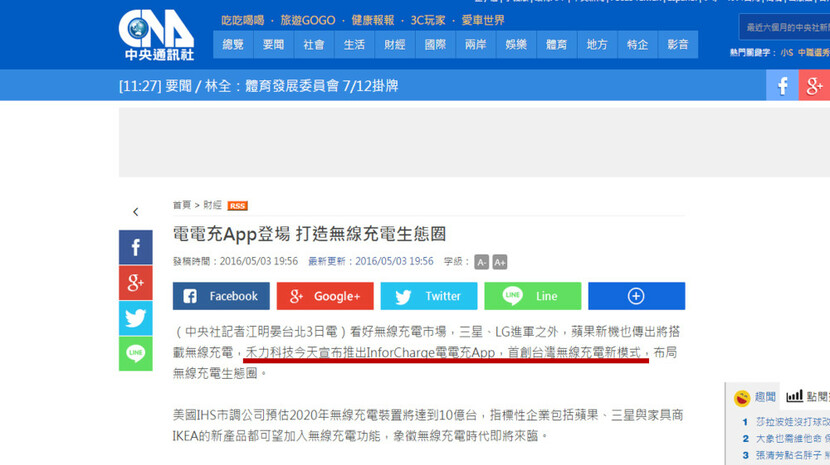Click the CNA 中央通訊社 logo
The height and width of the screenshot is (465, 830).
[156, 35]
